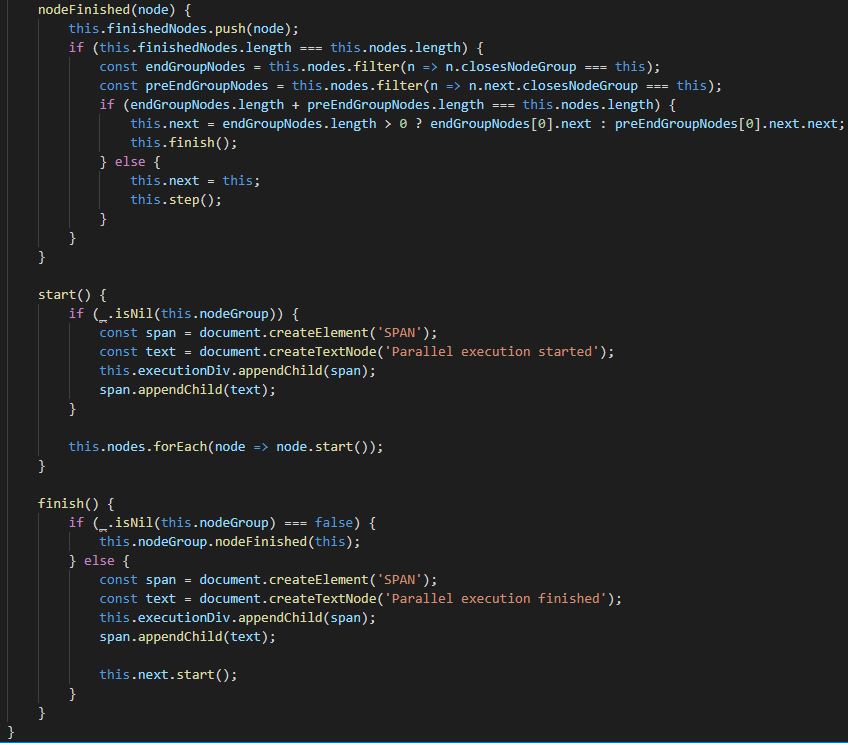Click the this.next.start(); line
This screenshot has height=743, width=848.
[168, 674]
